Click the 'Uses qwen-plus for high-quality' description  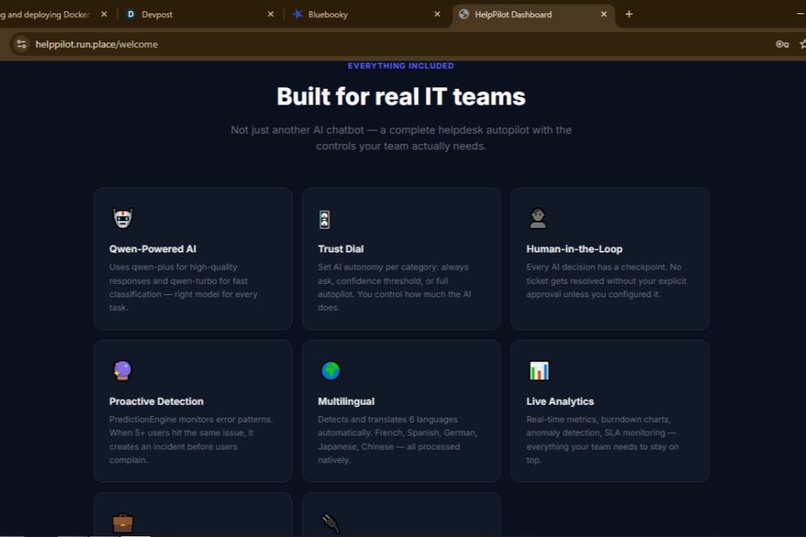pyautogui.click(x=184, y=287)
